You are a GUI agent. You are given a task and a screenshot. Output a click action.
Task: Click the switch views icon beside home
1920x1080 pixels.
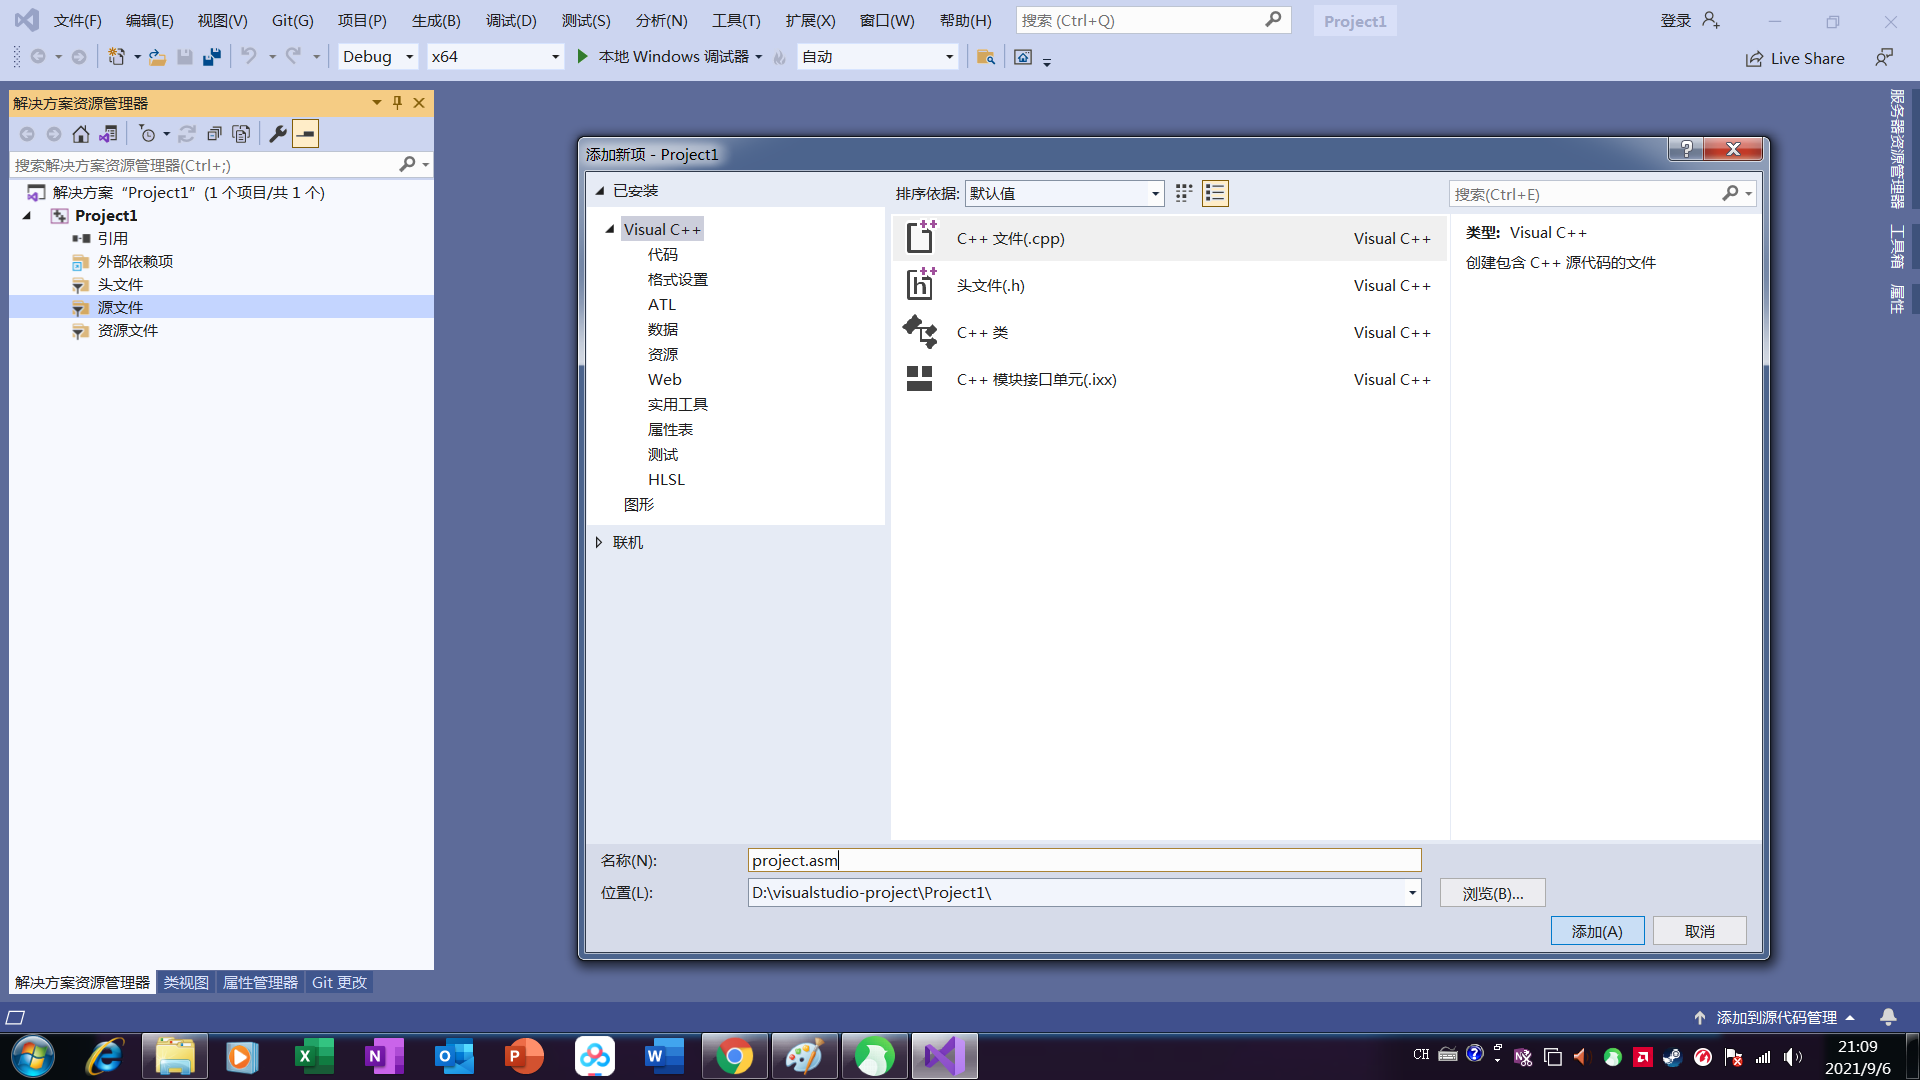(x=108, y=134)
